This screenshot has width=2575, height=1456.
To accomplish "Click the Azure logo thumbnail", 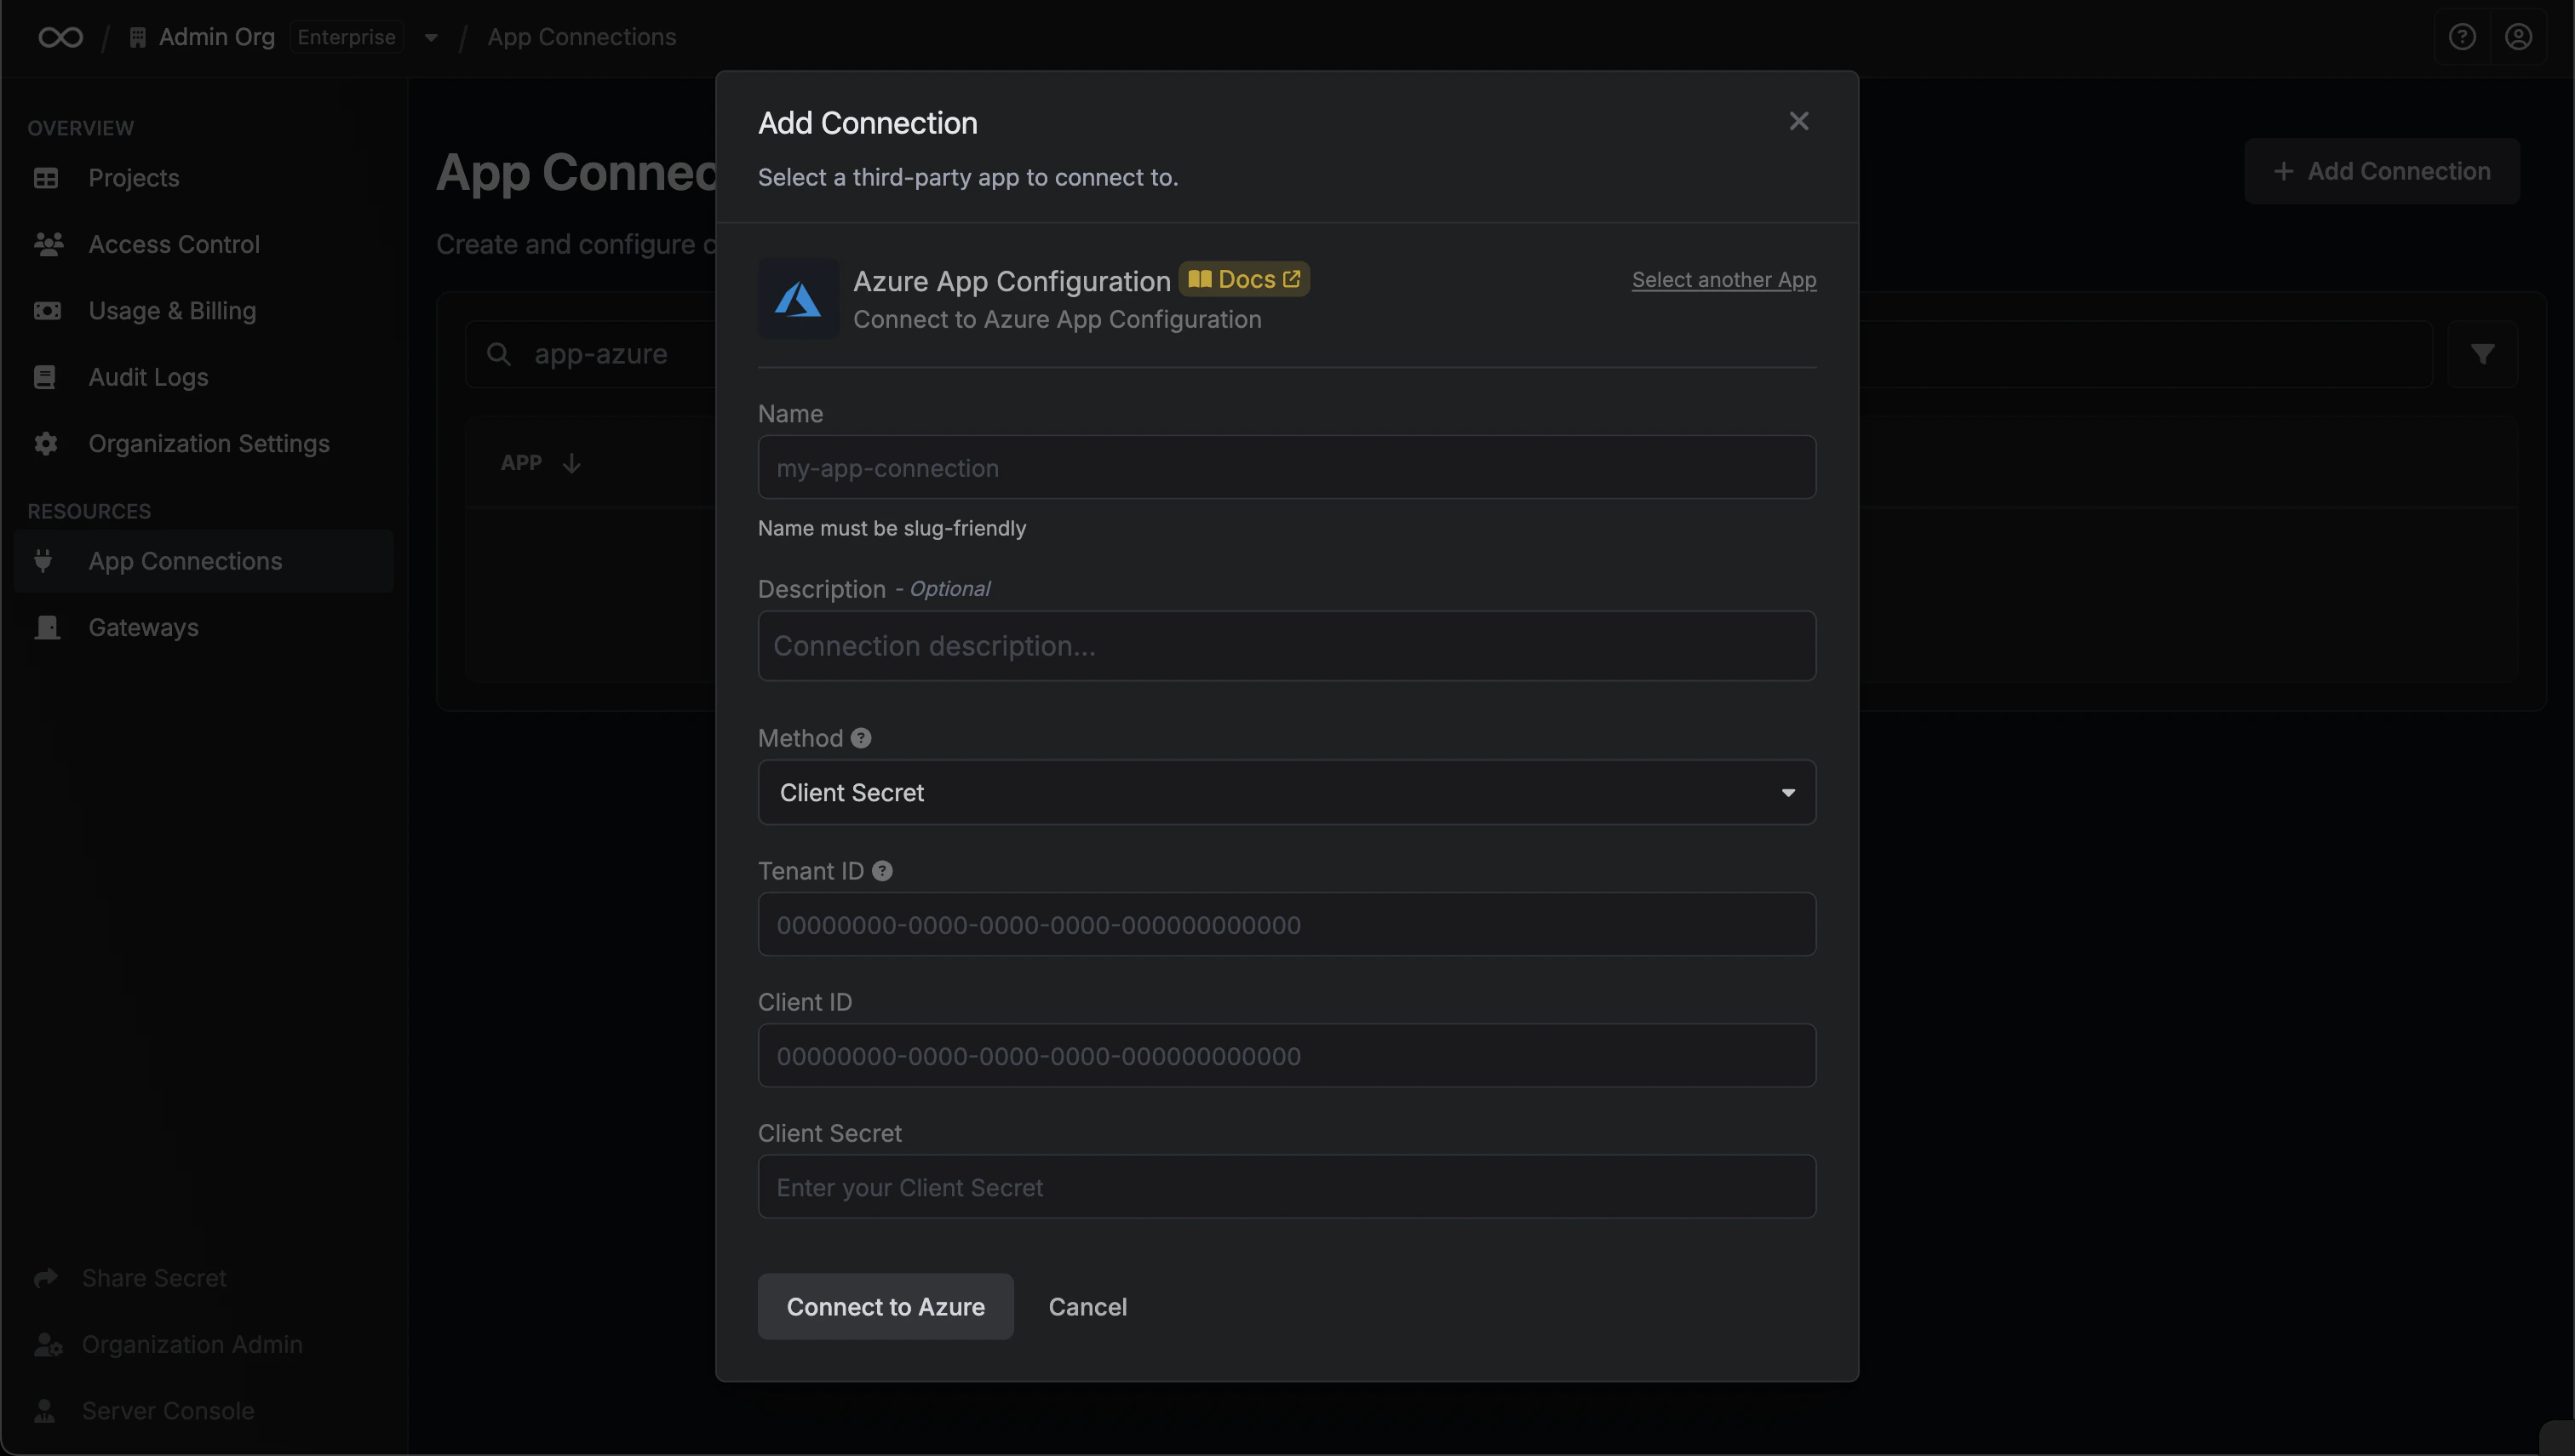I will (x=798, y=298).
